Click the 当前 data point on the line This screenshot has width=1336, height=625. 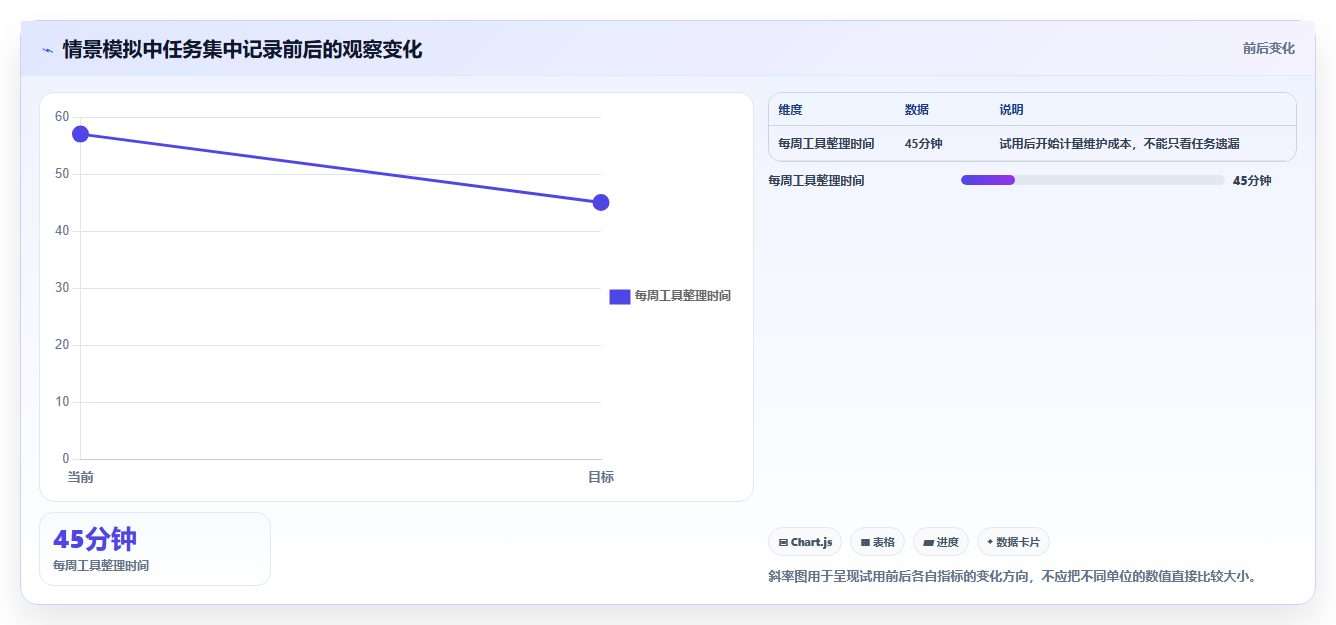81,134
